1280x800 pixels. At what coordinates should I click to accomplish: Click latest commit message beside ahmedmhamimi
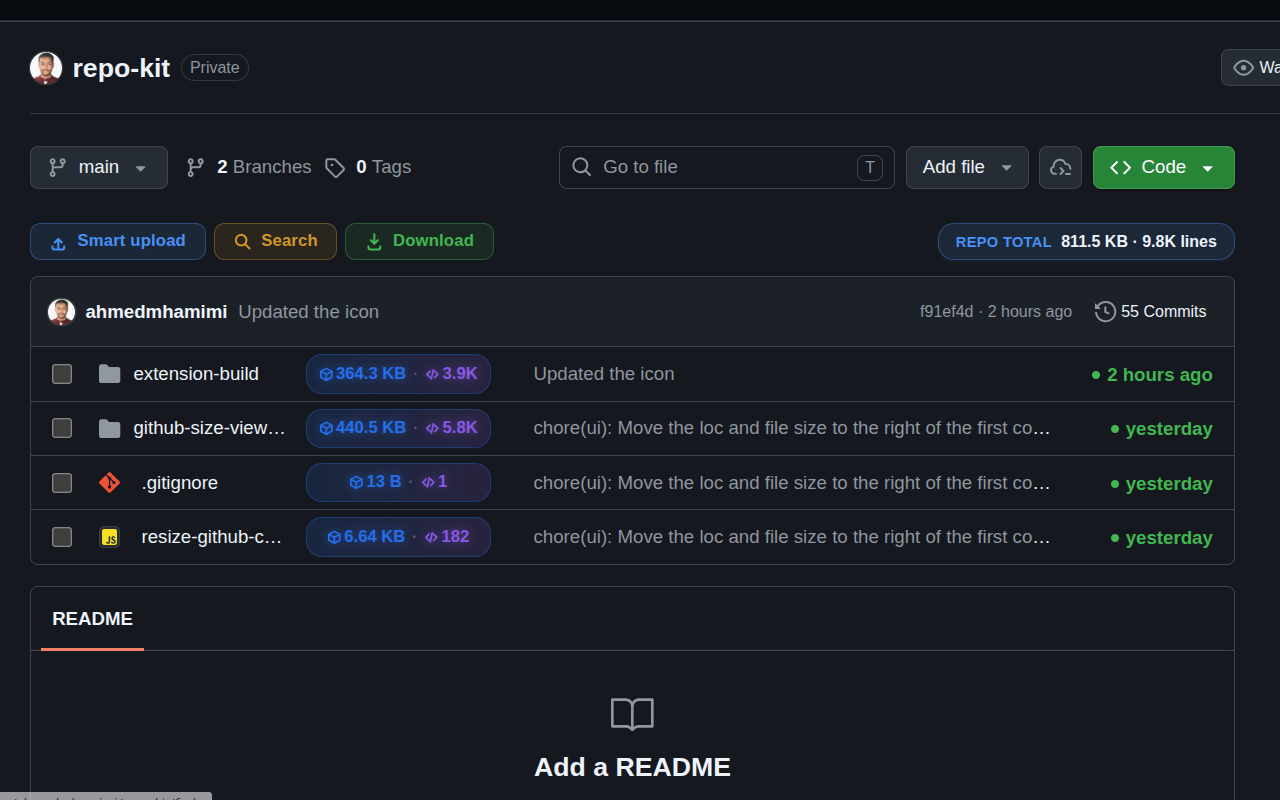(x=309, y=312)
